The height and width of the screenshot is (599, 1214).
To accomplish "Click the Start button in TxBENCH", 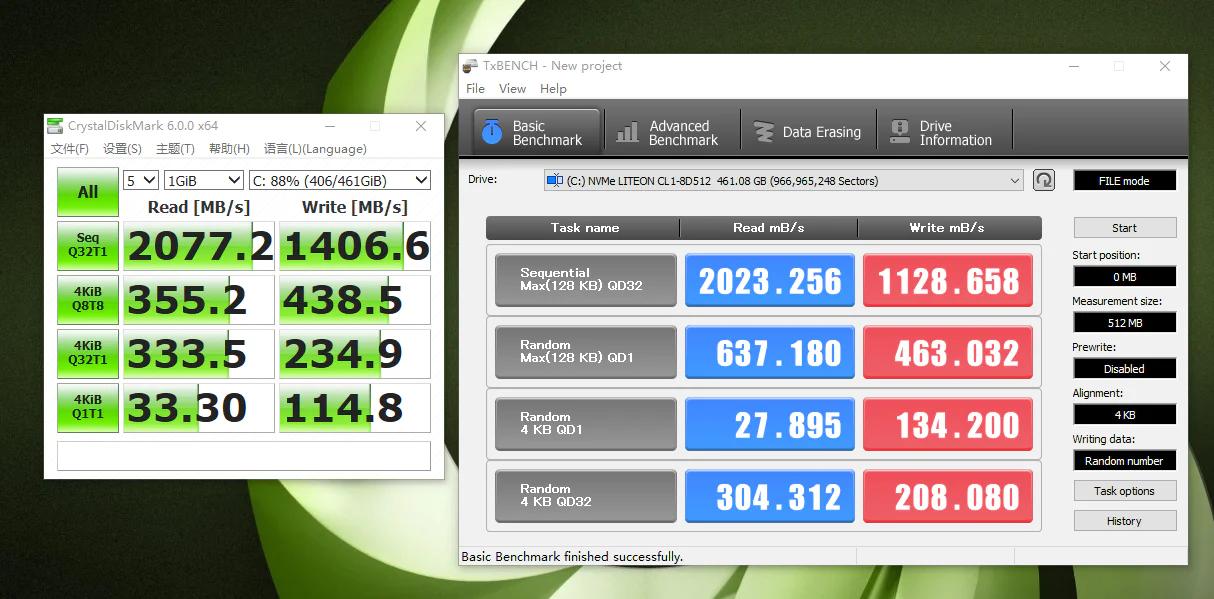I will [x=1124, y=227].
